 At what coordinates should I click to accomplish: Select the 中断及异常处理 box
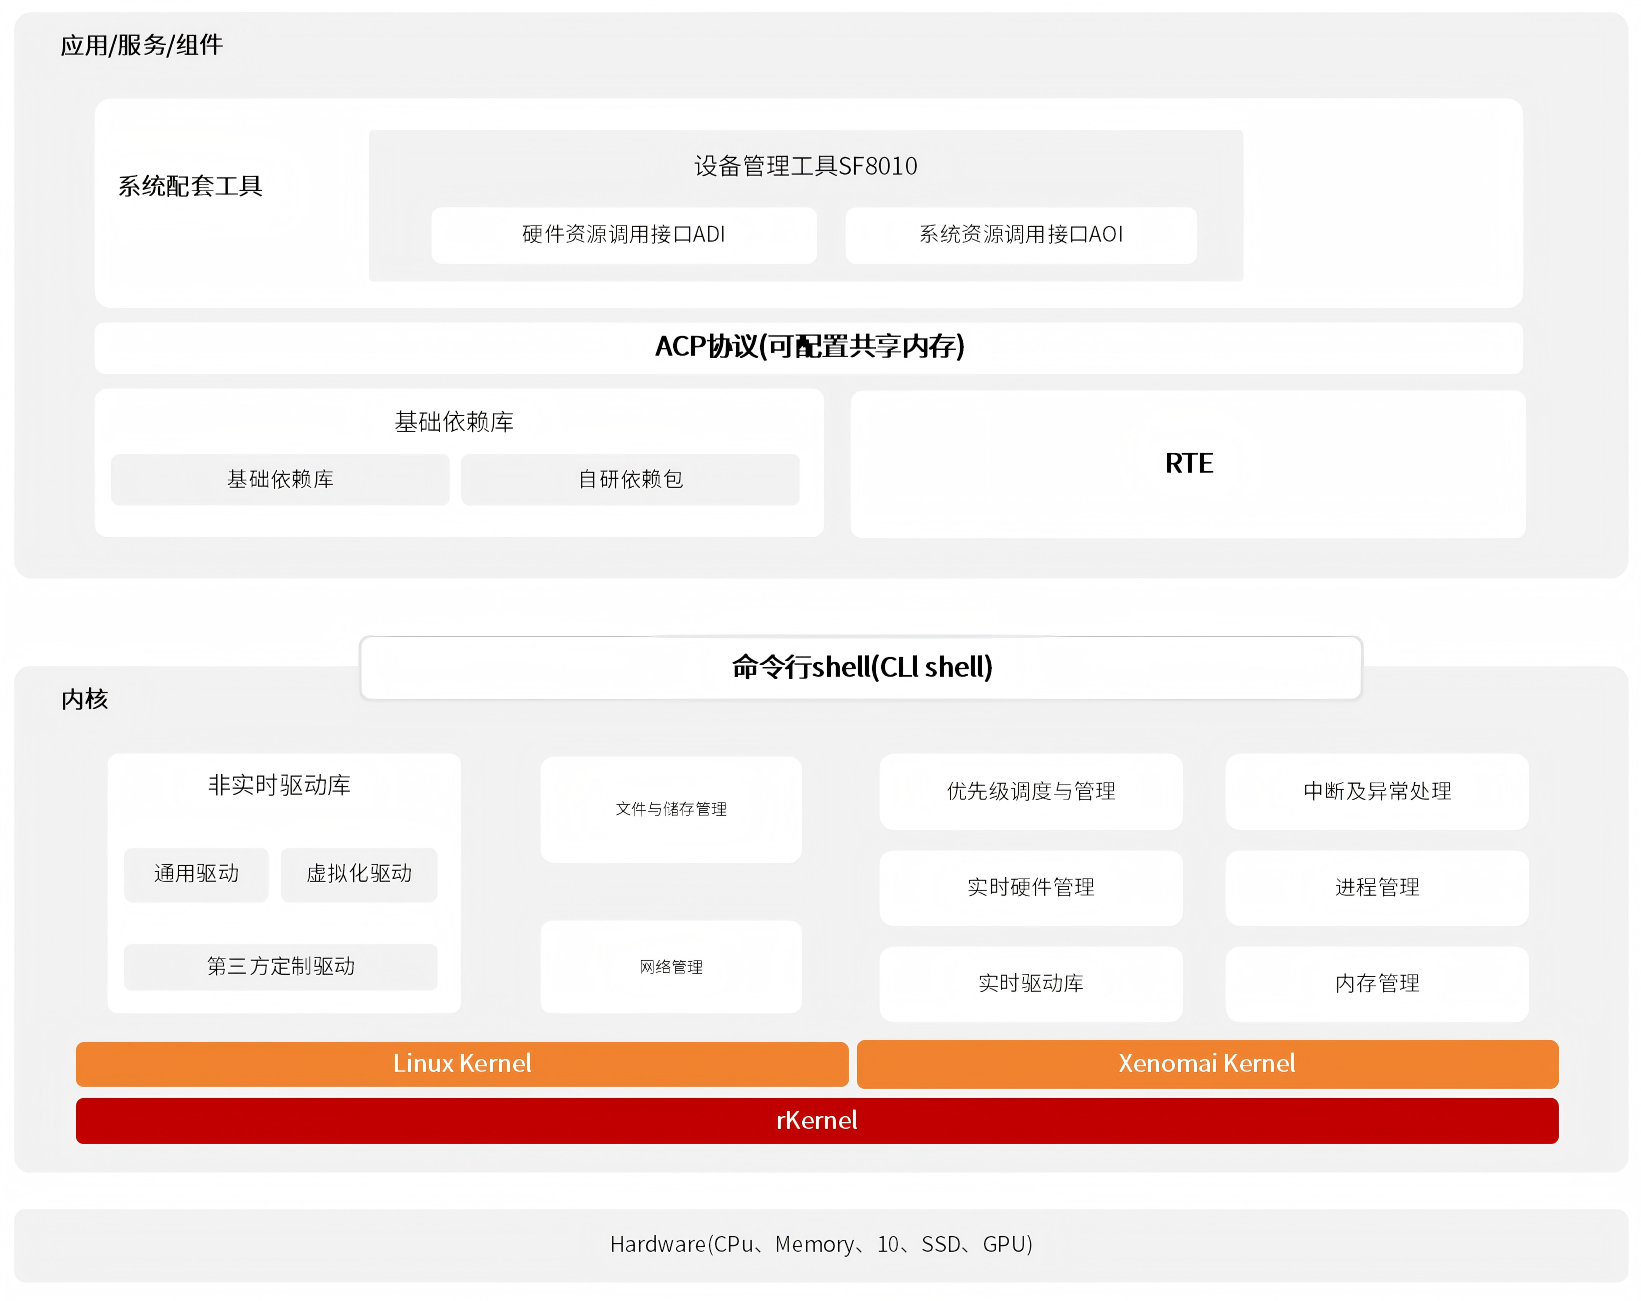(1377, 791)
